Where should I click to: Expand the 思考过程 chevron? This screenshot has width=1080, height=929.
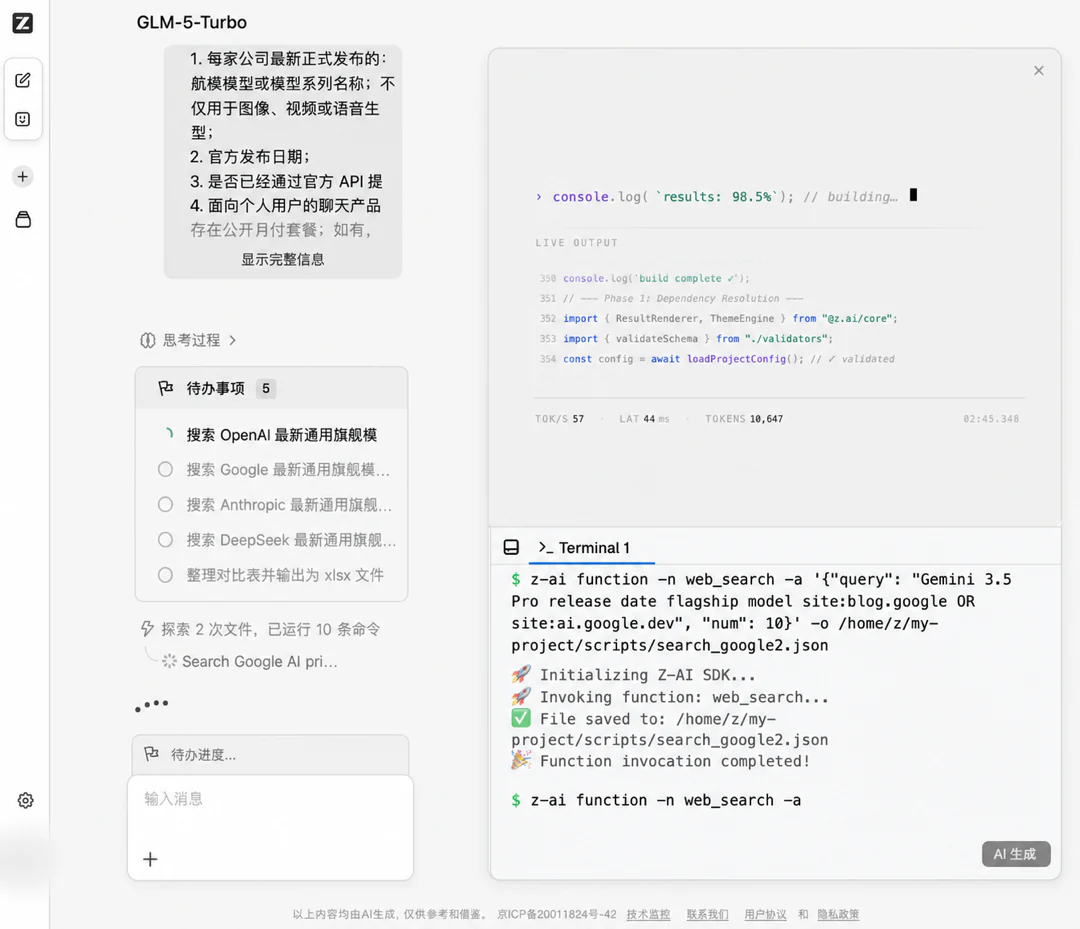233,340
